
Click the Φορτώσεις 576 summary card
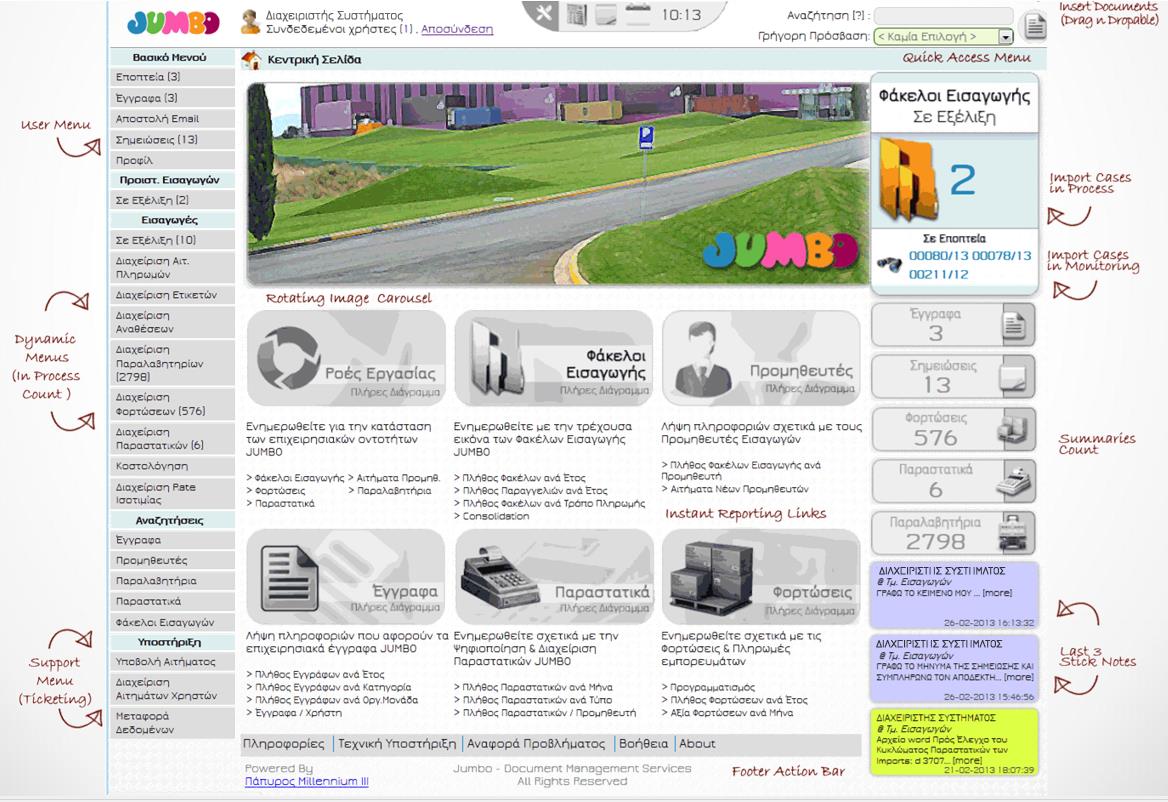tap(953, 429)
